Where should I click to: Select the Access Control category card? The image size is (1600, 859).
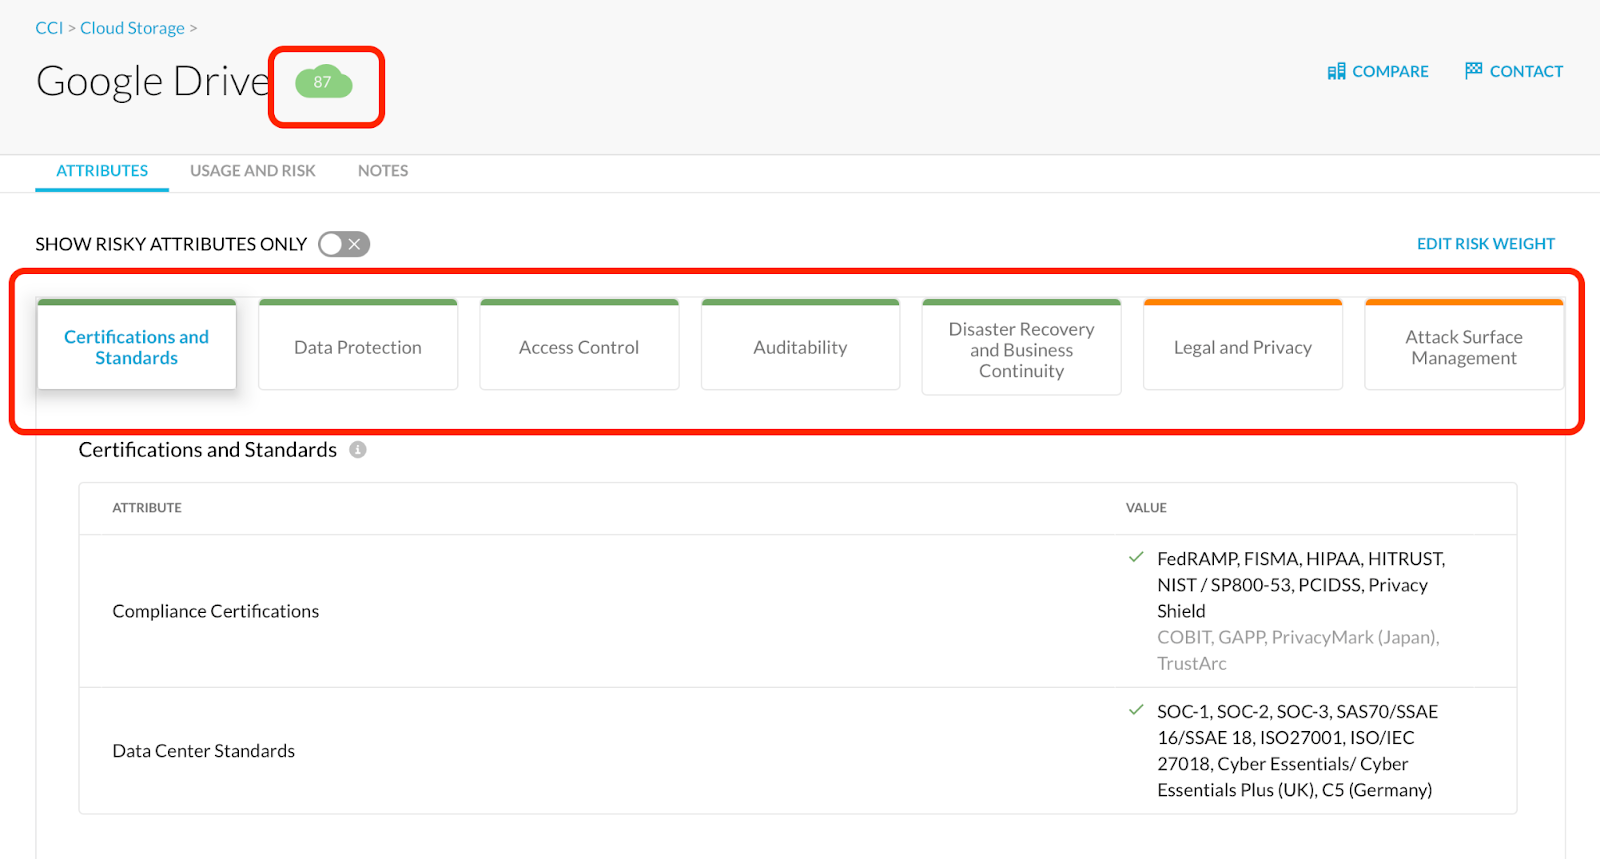(579, 345)
